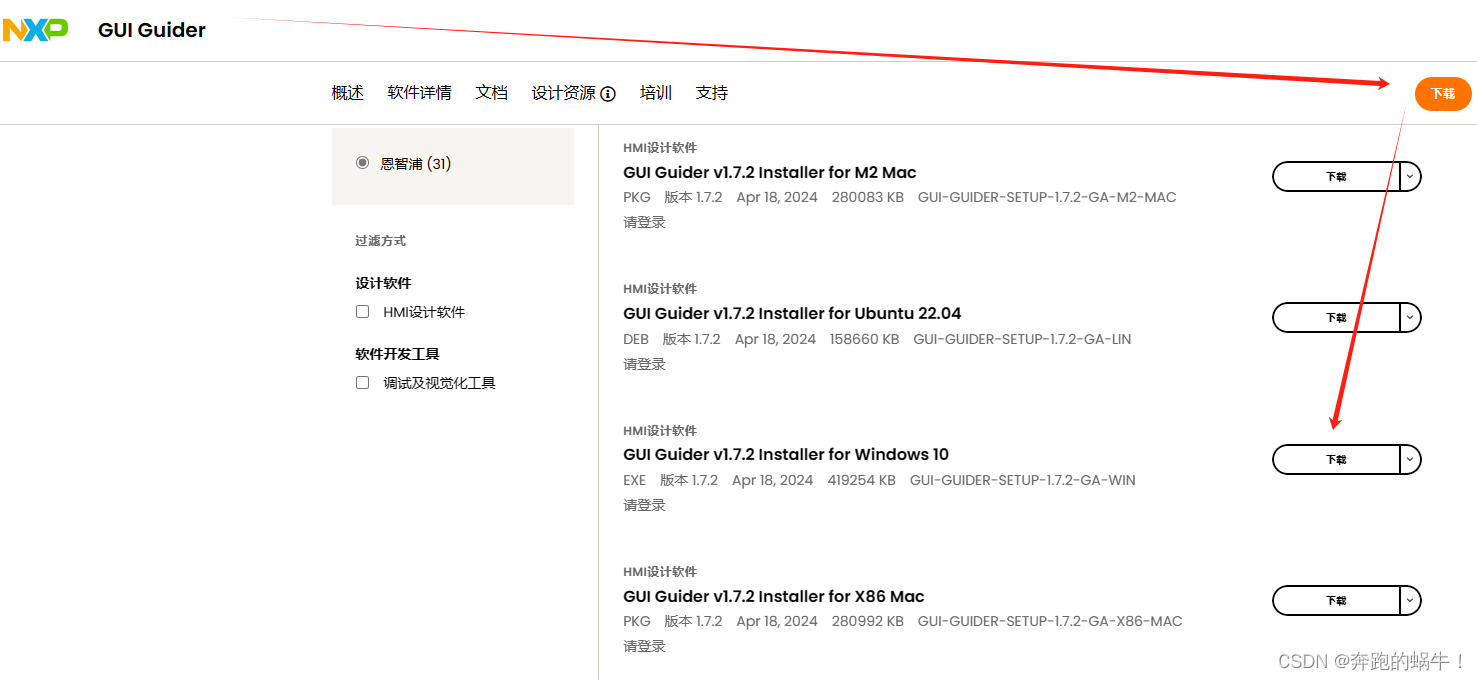Click file size 280992 KB
1477x680 pixels.
tap(868, 621)
